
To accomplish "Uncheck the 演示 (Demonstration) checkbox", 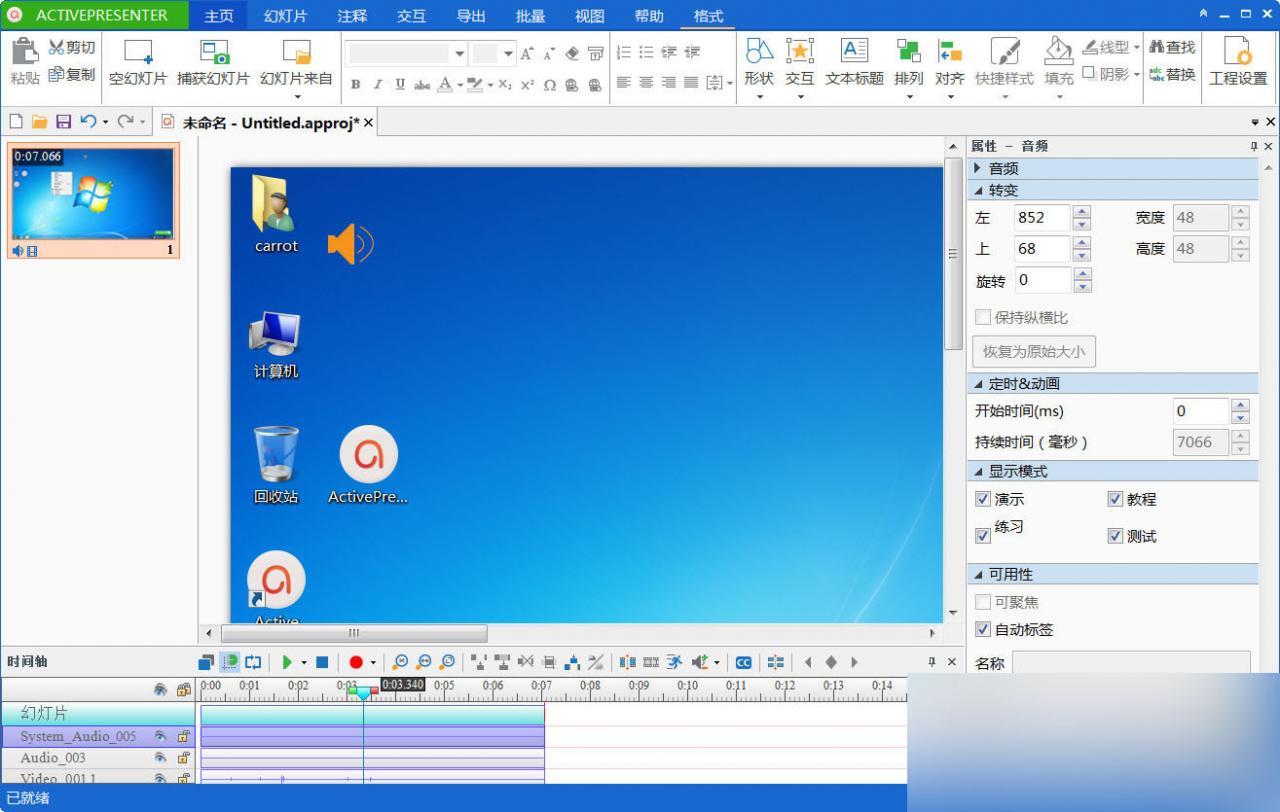I will (983, 499).
